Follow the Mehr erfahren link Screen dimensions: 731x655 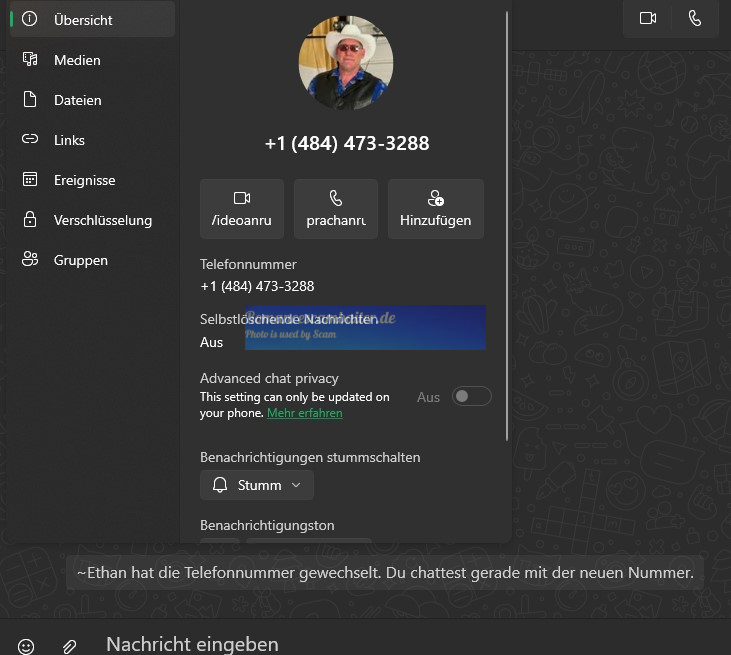[x=304, y=413]
